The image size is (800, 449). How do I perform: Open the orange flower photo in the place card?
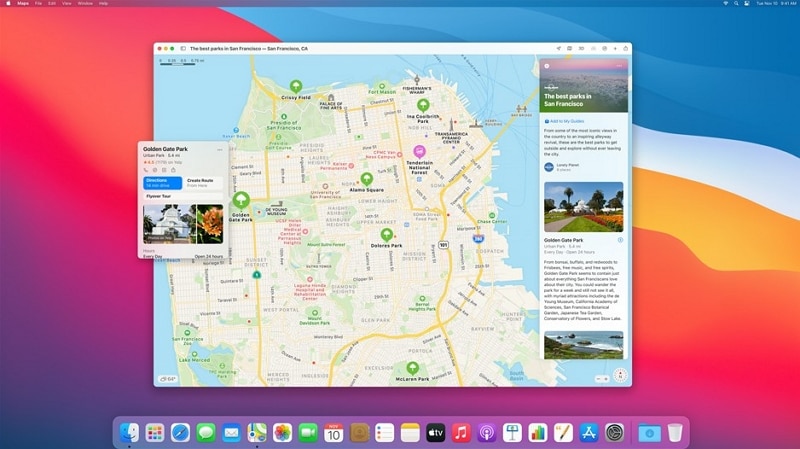[210, 224]
